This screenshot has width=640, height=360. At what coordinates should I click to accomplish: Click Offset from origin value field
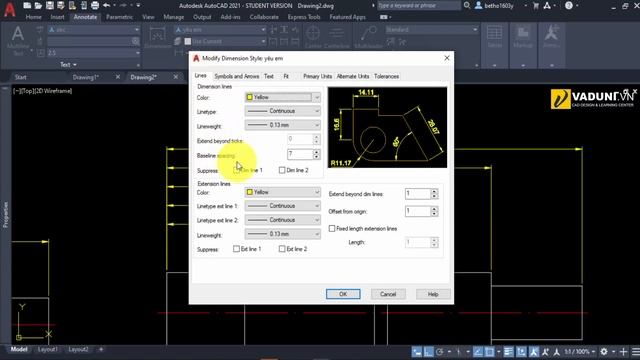tap(418, 211)
